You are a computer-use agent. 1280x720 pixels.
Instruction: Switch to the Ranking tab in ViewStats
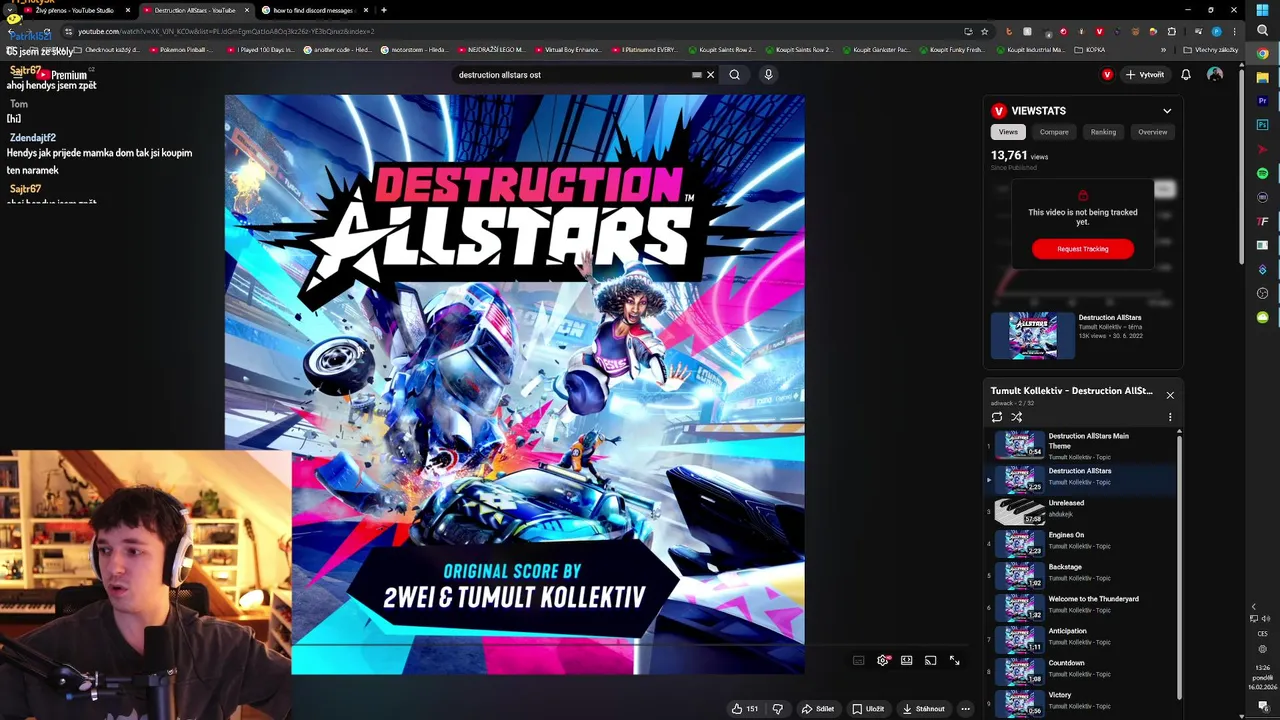(x=1103, y=132)
